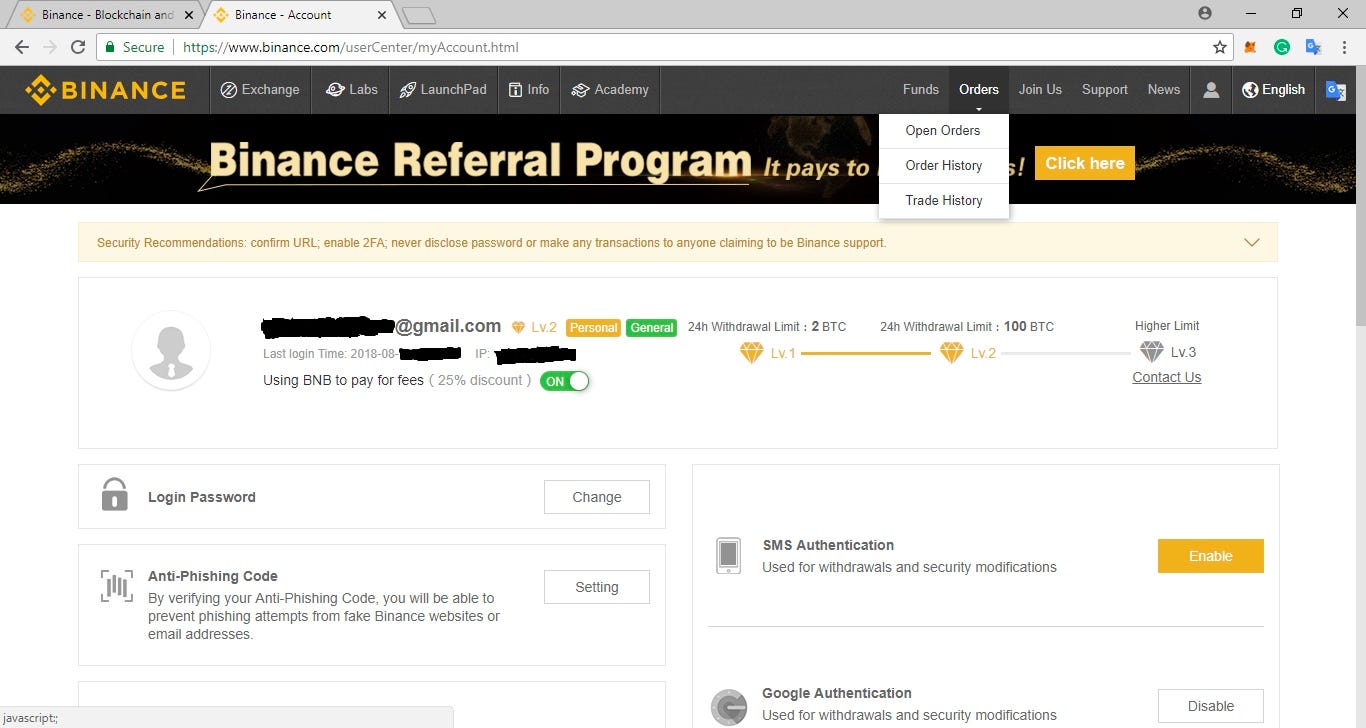Close the Binance - Account tab
This screenshot has height=728, width=1366.
(x=382, y=15)
